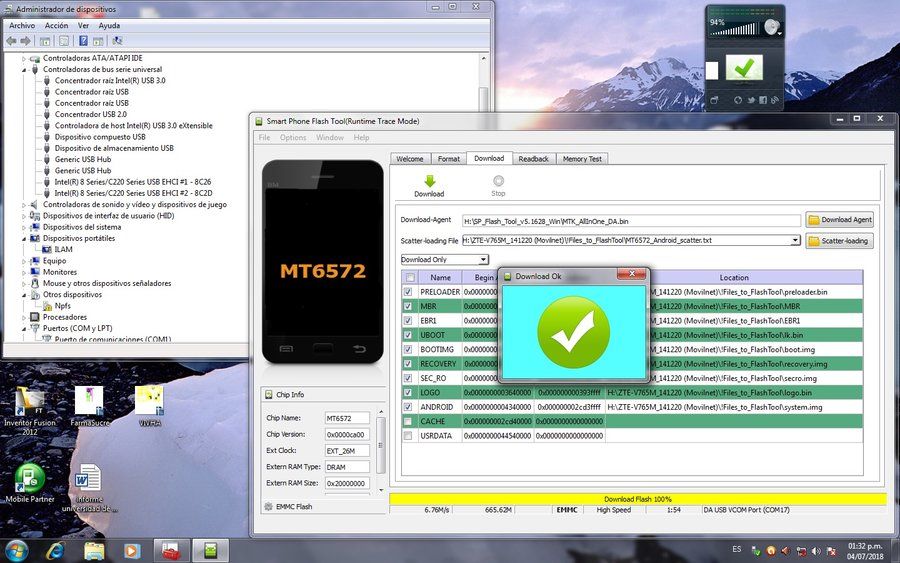Collapse the Otros dispositivos node
Screen dimensions: 900x563
point(24,295)
